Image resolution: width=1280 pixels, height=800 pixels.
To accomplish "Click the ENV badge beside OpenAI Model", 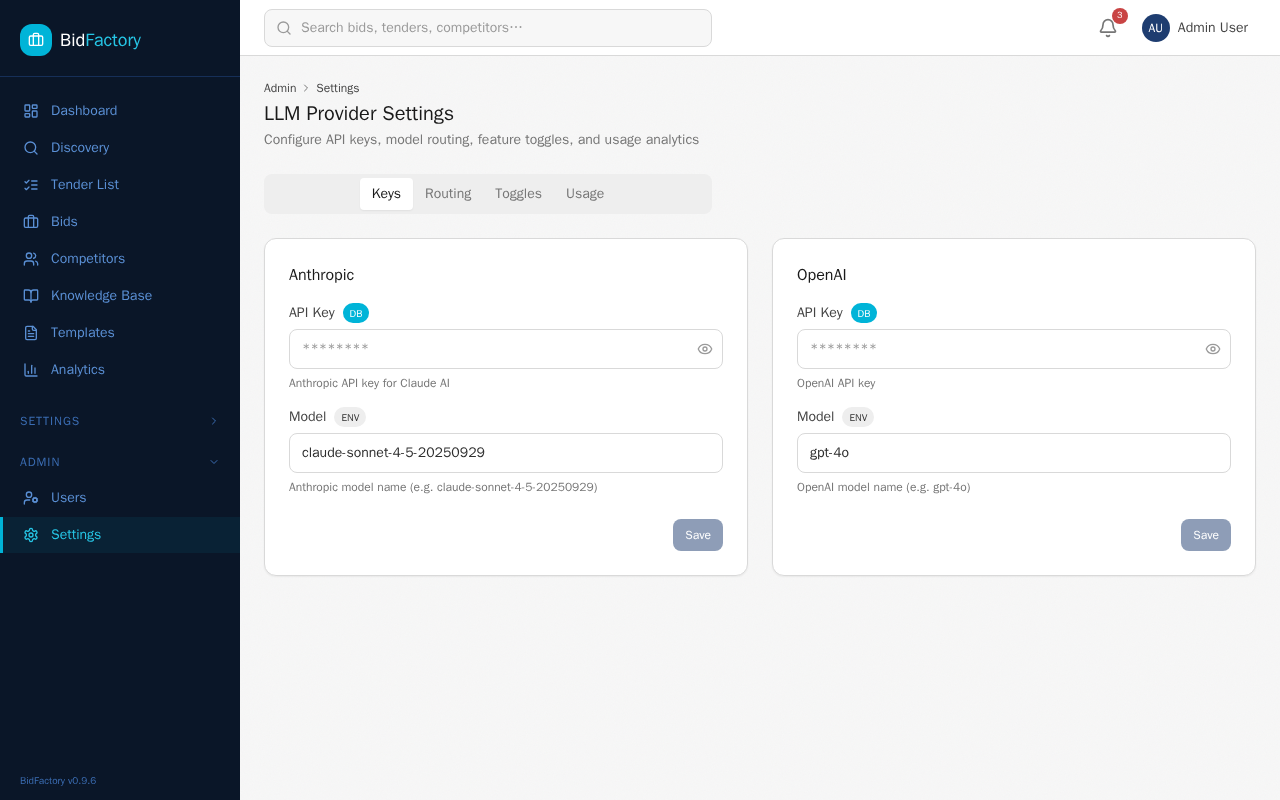I will pos(858,417).
